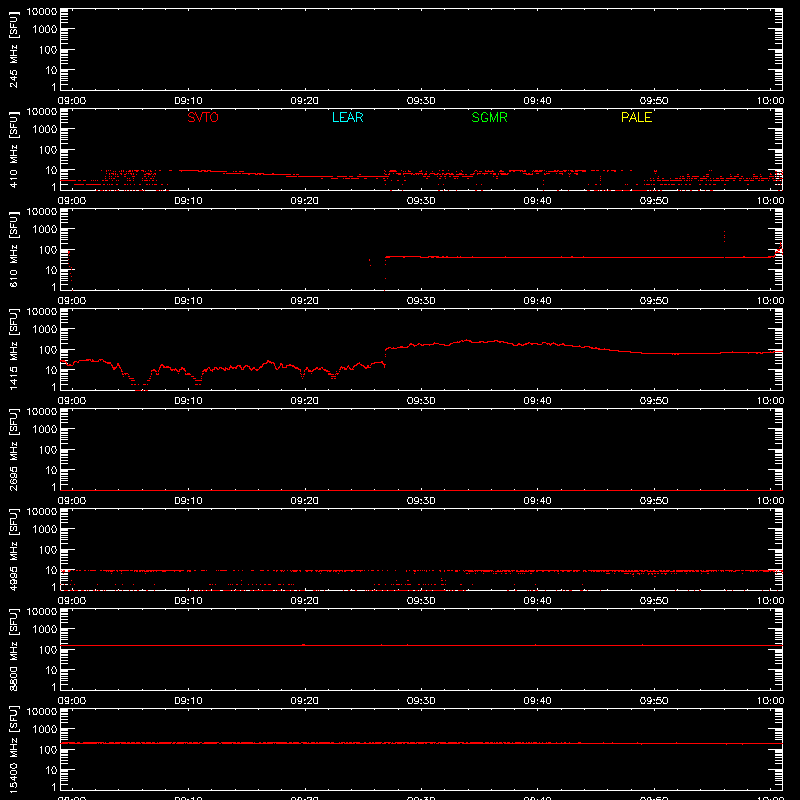
Task: Select the 1415 MHz [SFU] axis title
Action: [x=13, y=349]
